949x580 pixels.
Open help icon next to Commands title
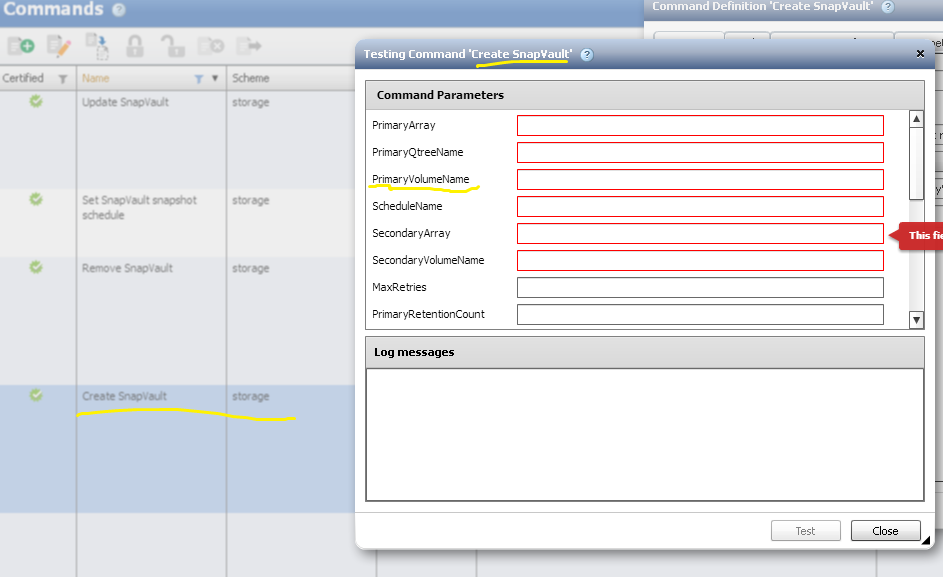tap(119, 10)
